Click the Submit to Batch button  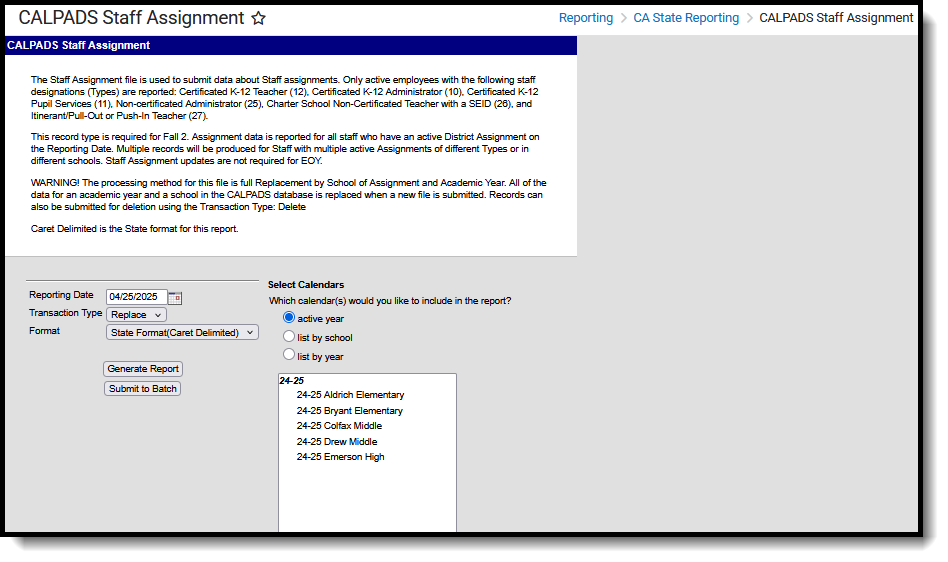click(143, 389)
